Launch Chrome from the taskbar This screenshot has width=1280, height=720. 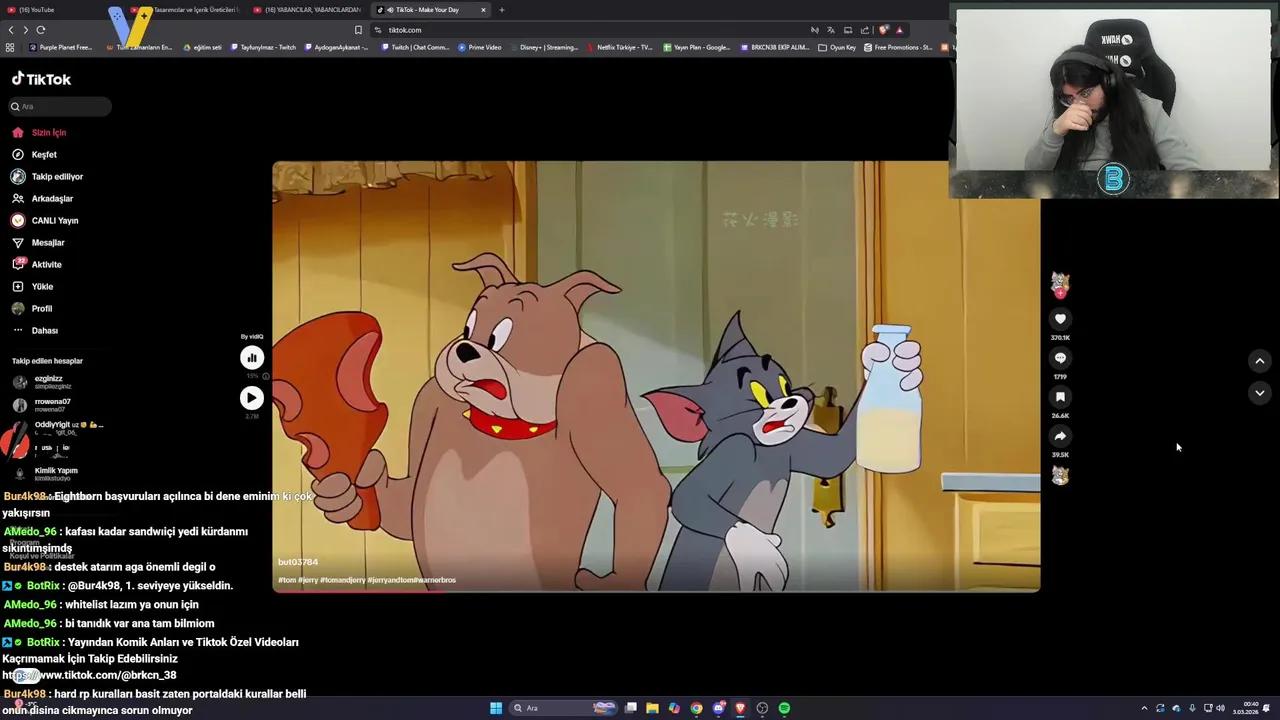(x=696, y=708)
